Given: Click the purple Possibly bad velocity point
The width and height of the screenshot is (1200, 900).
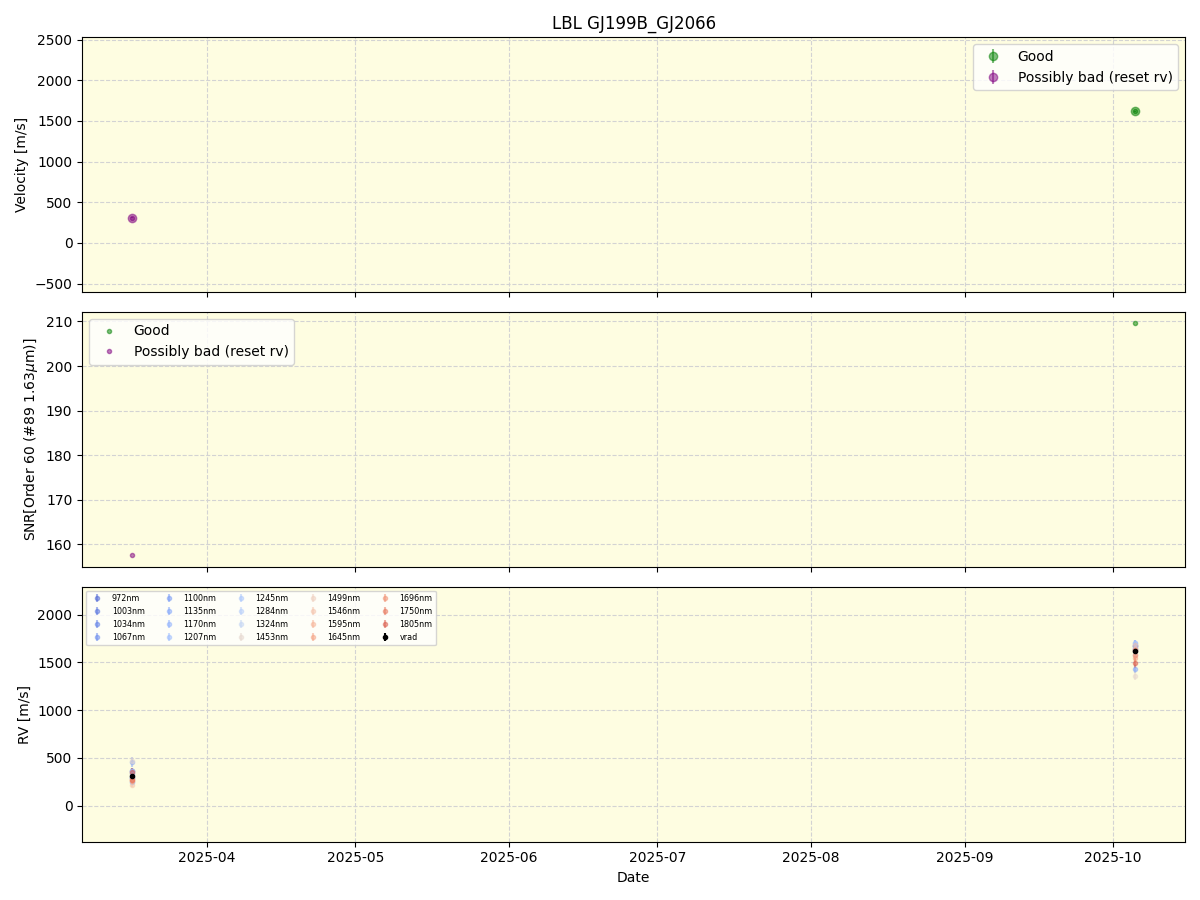Looking at the screenshot, I should pyautogui.click(x=132, y=218).
